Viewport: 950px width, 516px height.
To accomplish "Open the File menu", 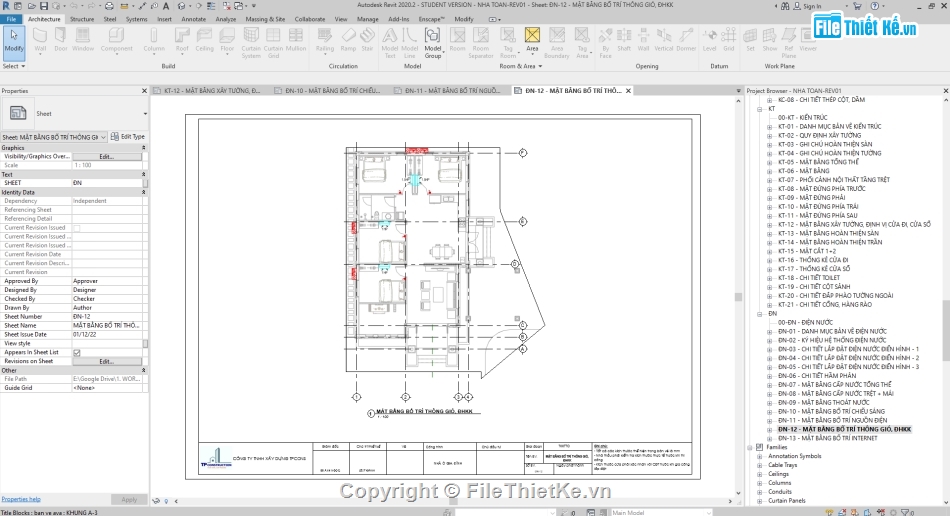I will coord(12,19).
